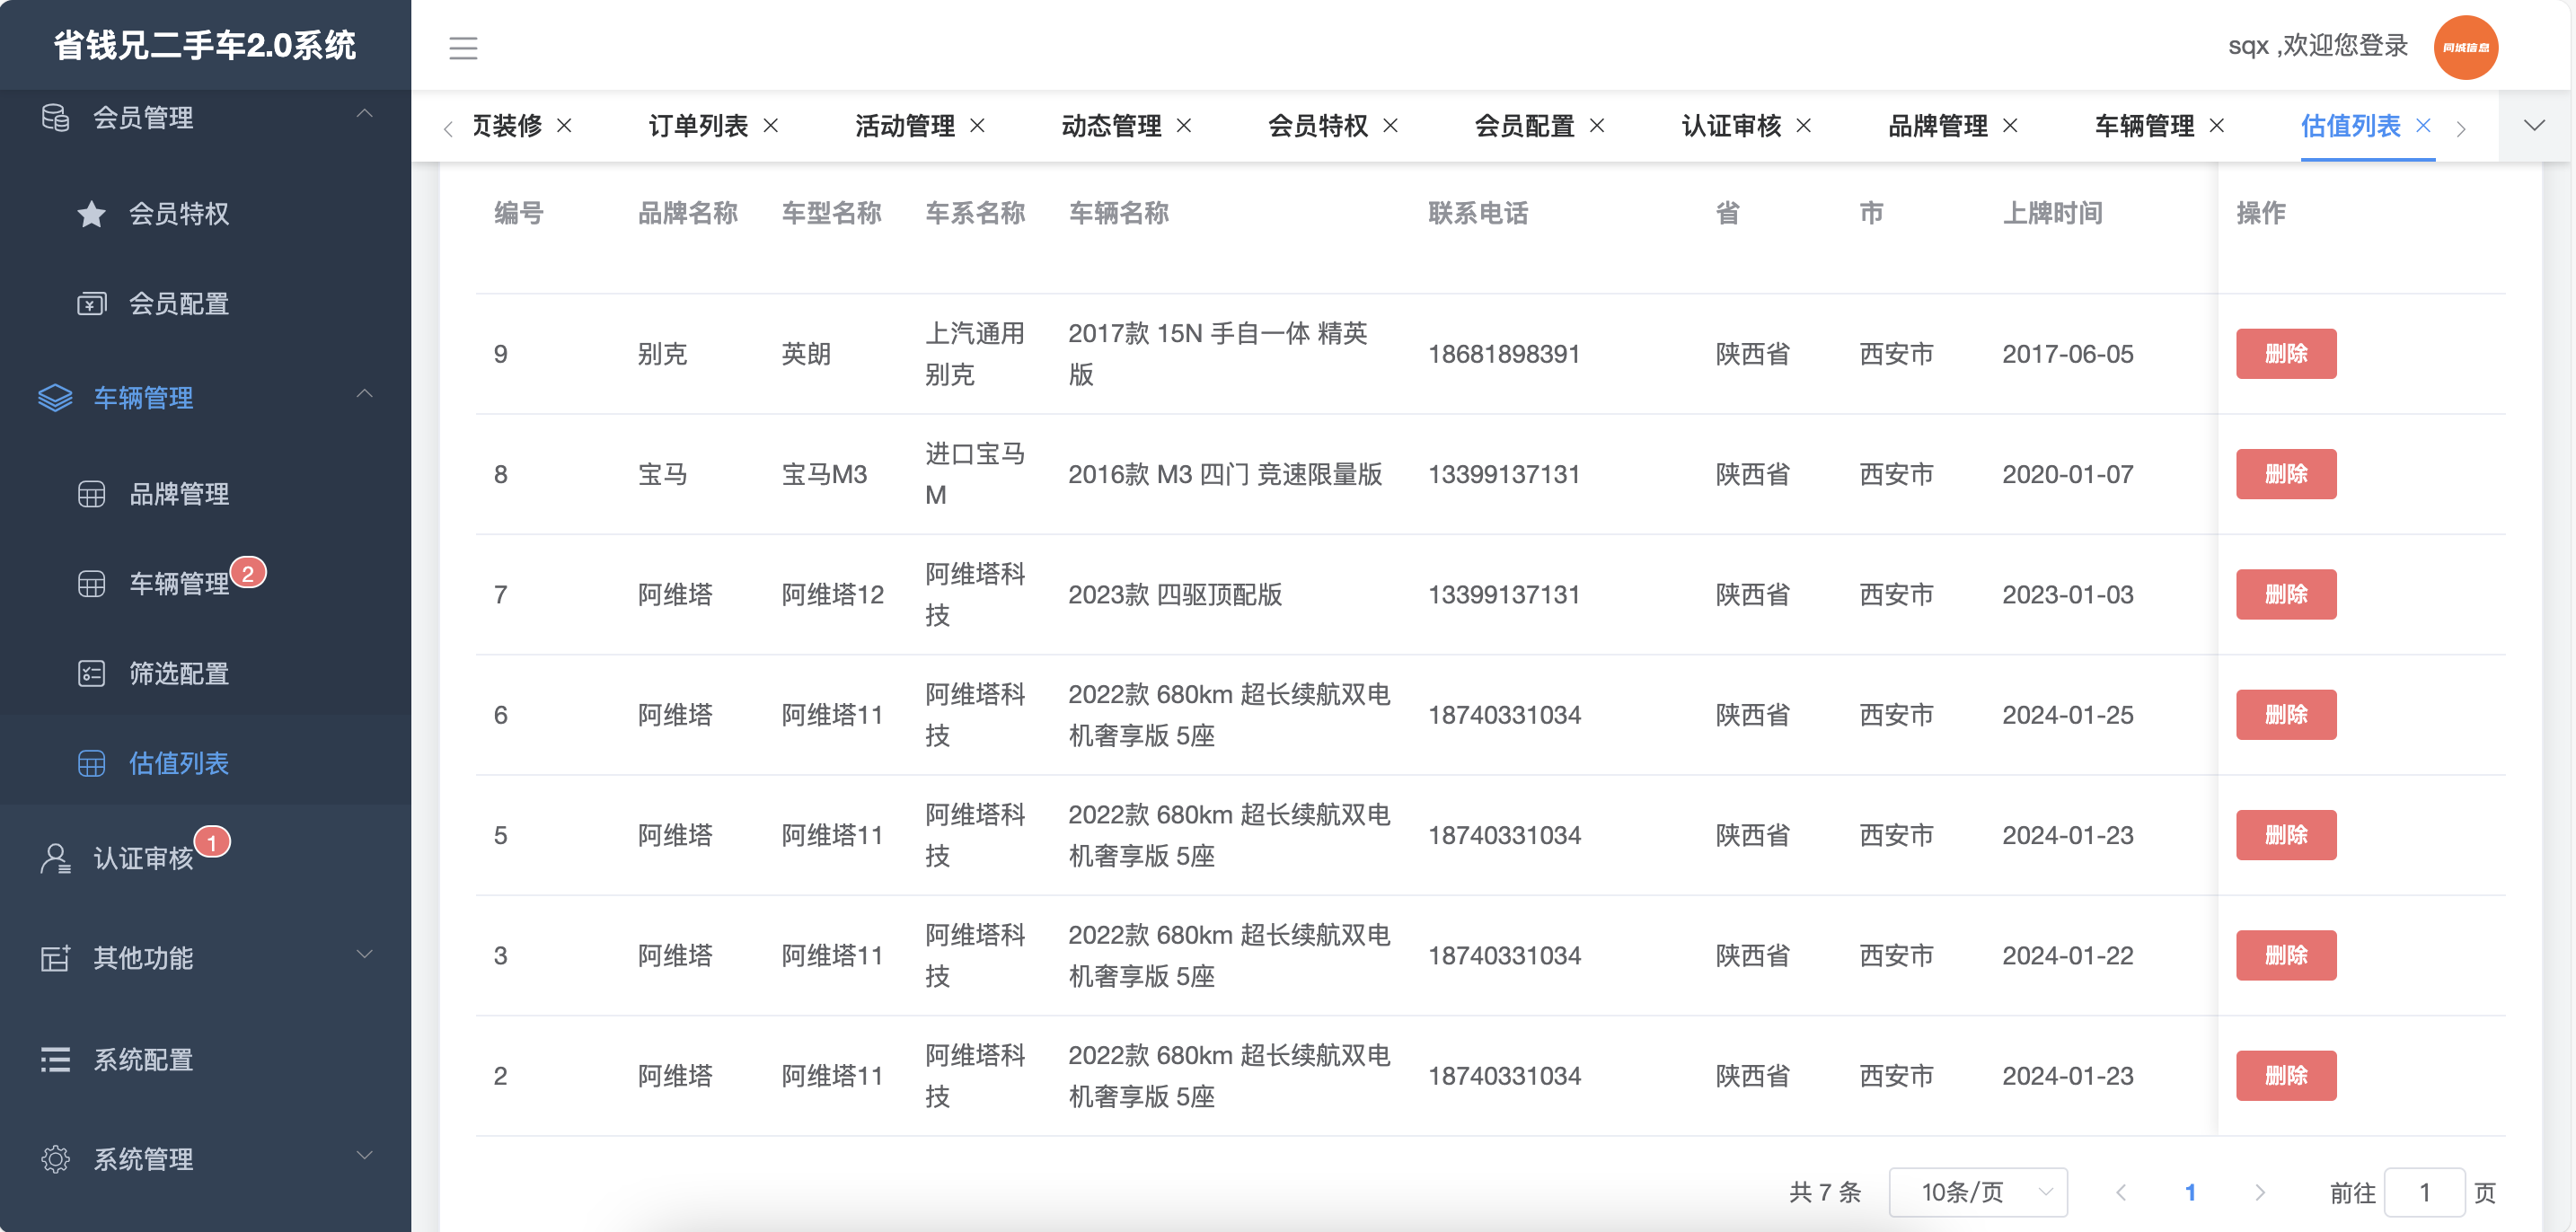
Task: Click the 省钱兄二手车2.0系统 title
Action: (205, 45)
